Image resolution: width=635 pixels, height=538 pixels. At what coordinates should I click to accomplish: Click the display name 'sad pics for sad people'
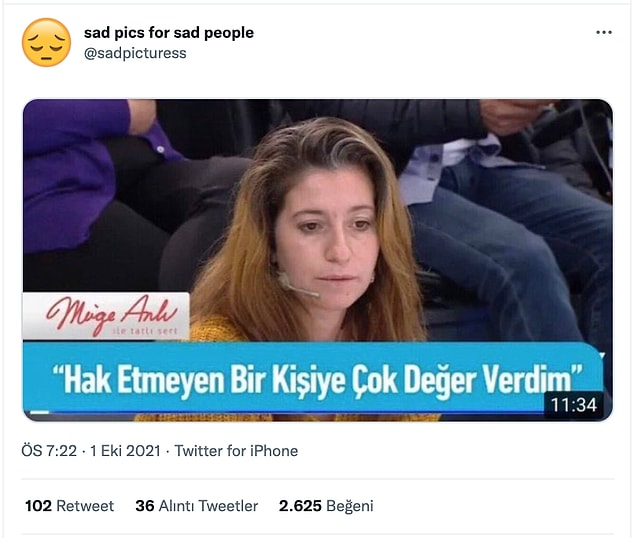169,32
